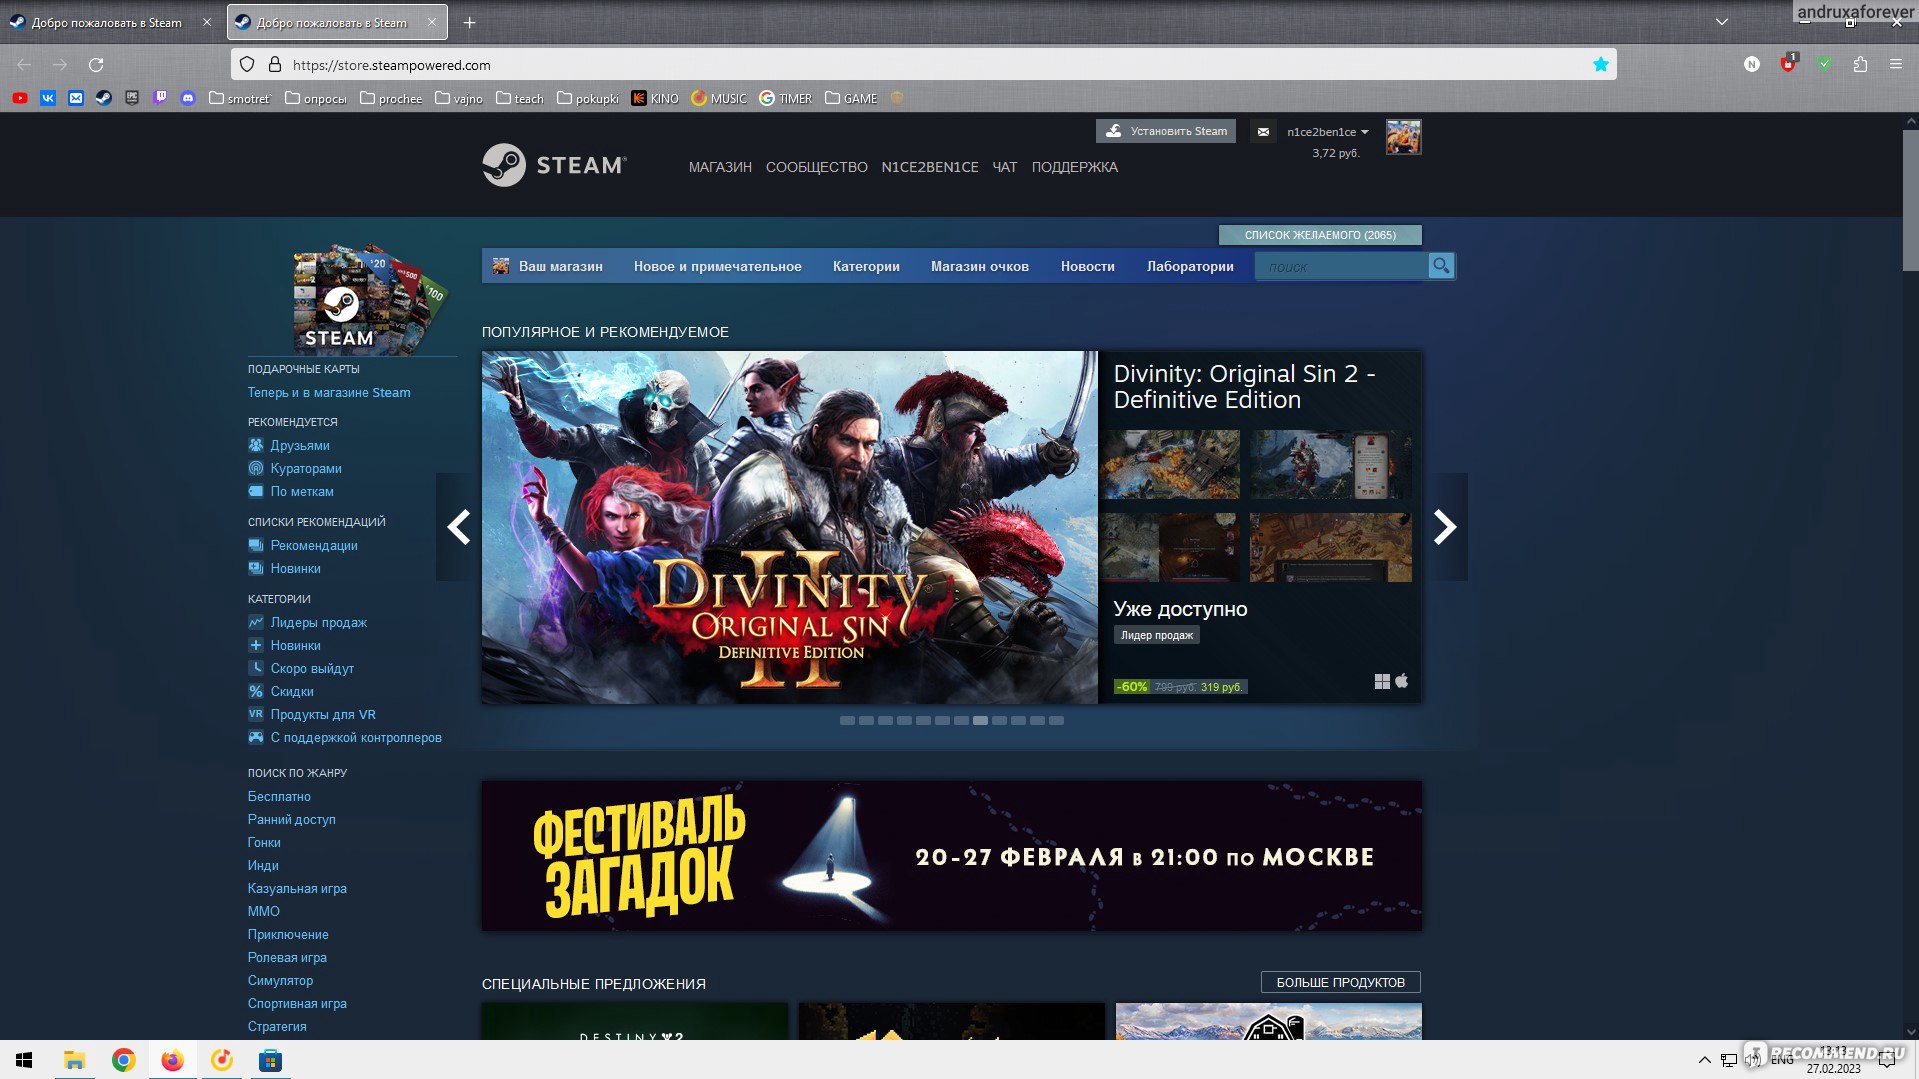Viewport: 1919px width, 1079px height.
Task: Open Firefox from the Windows taskbar
Action: 172,1060
